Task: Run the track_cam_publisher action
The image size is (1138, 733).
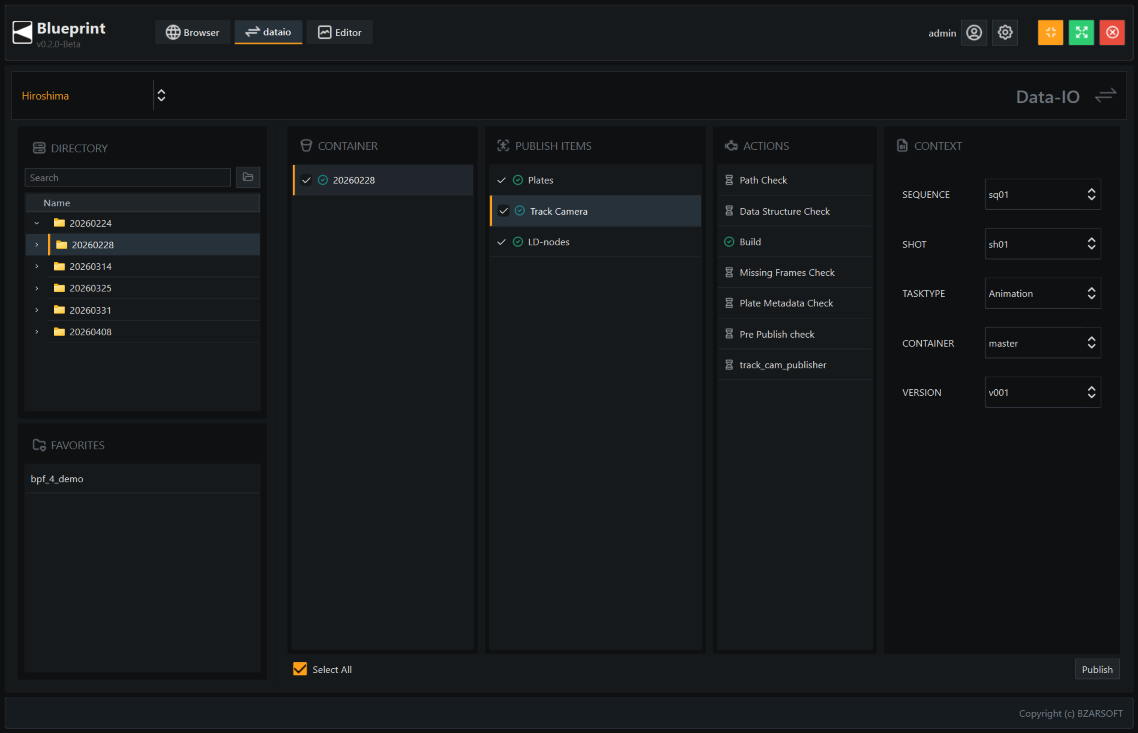Action: (795, 365)
